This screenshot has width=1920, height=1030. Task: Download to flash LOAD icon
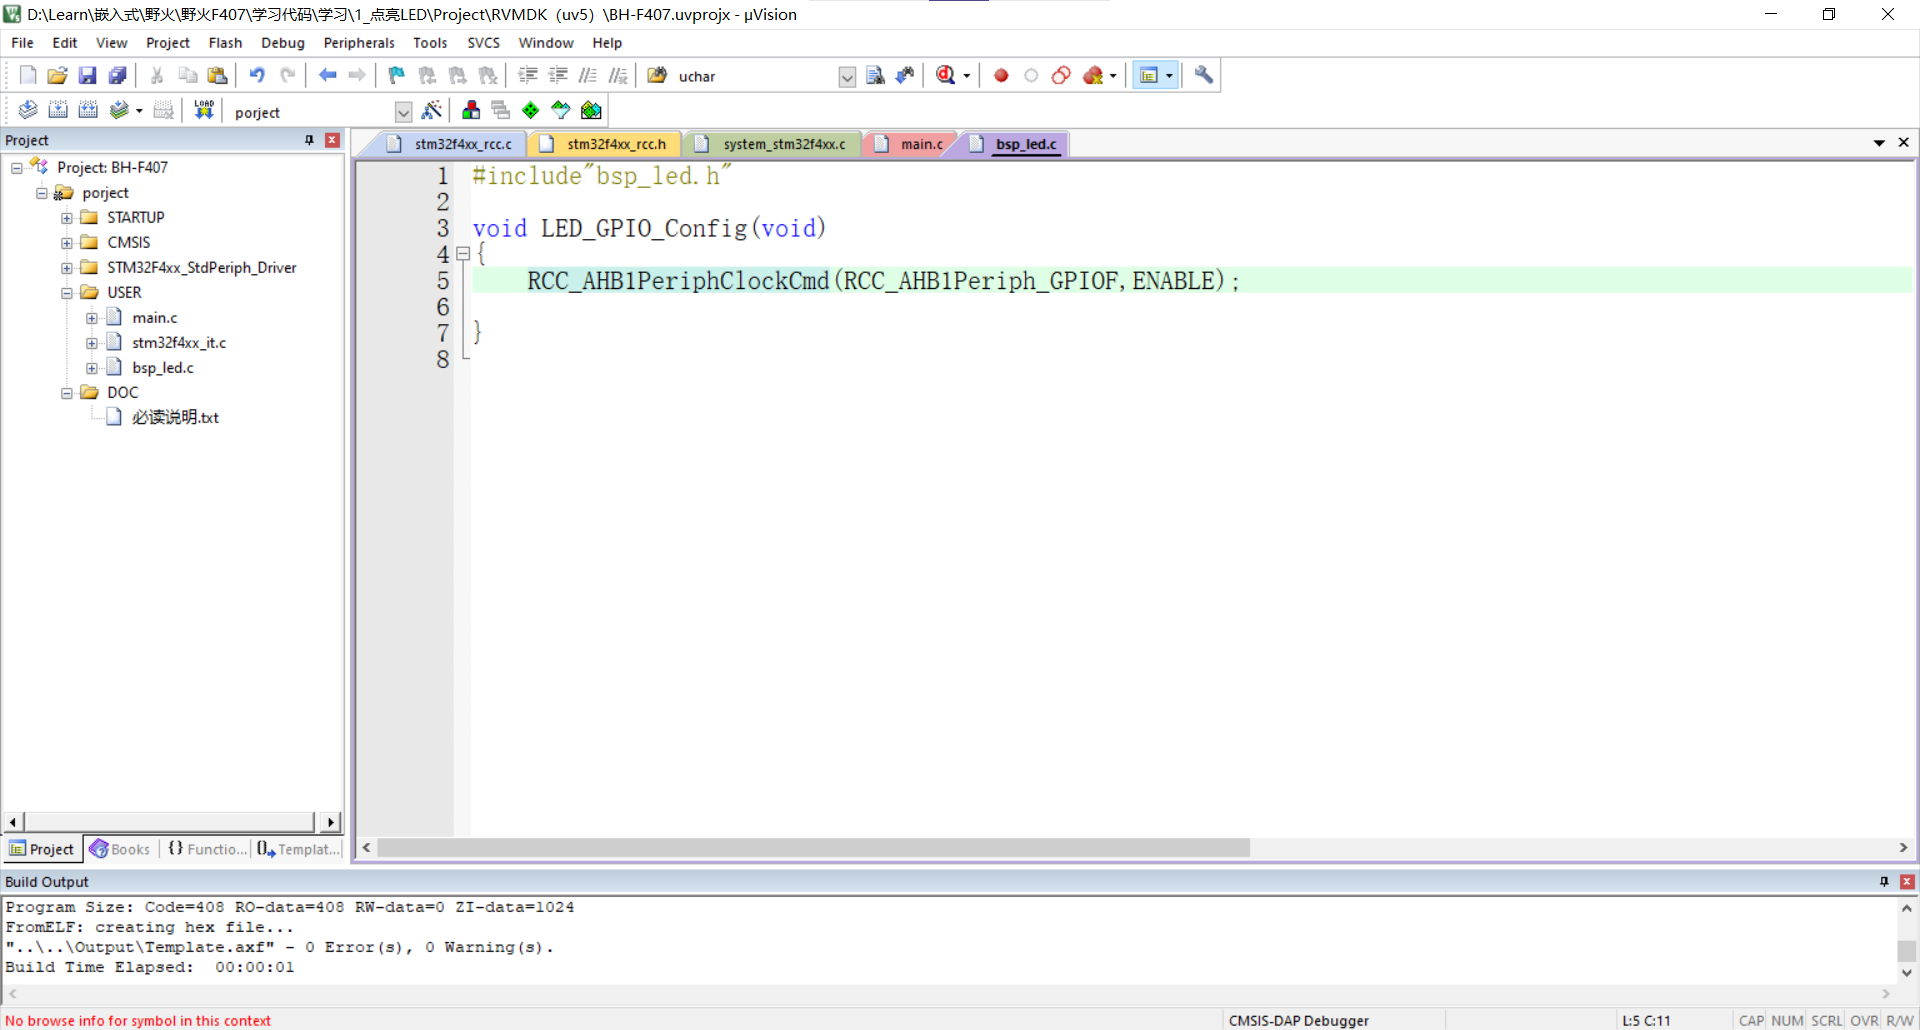tap(204, 110)
